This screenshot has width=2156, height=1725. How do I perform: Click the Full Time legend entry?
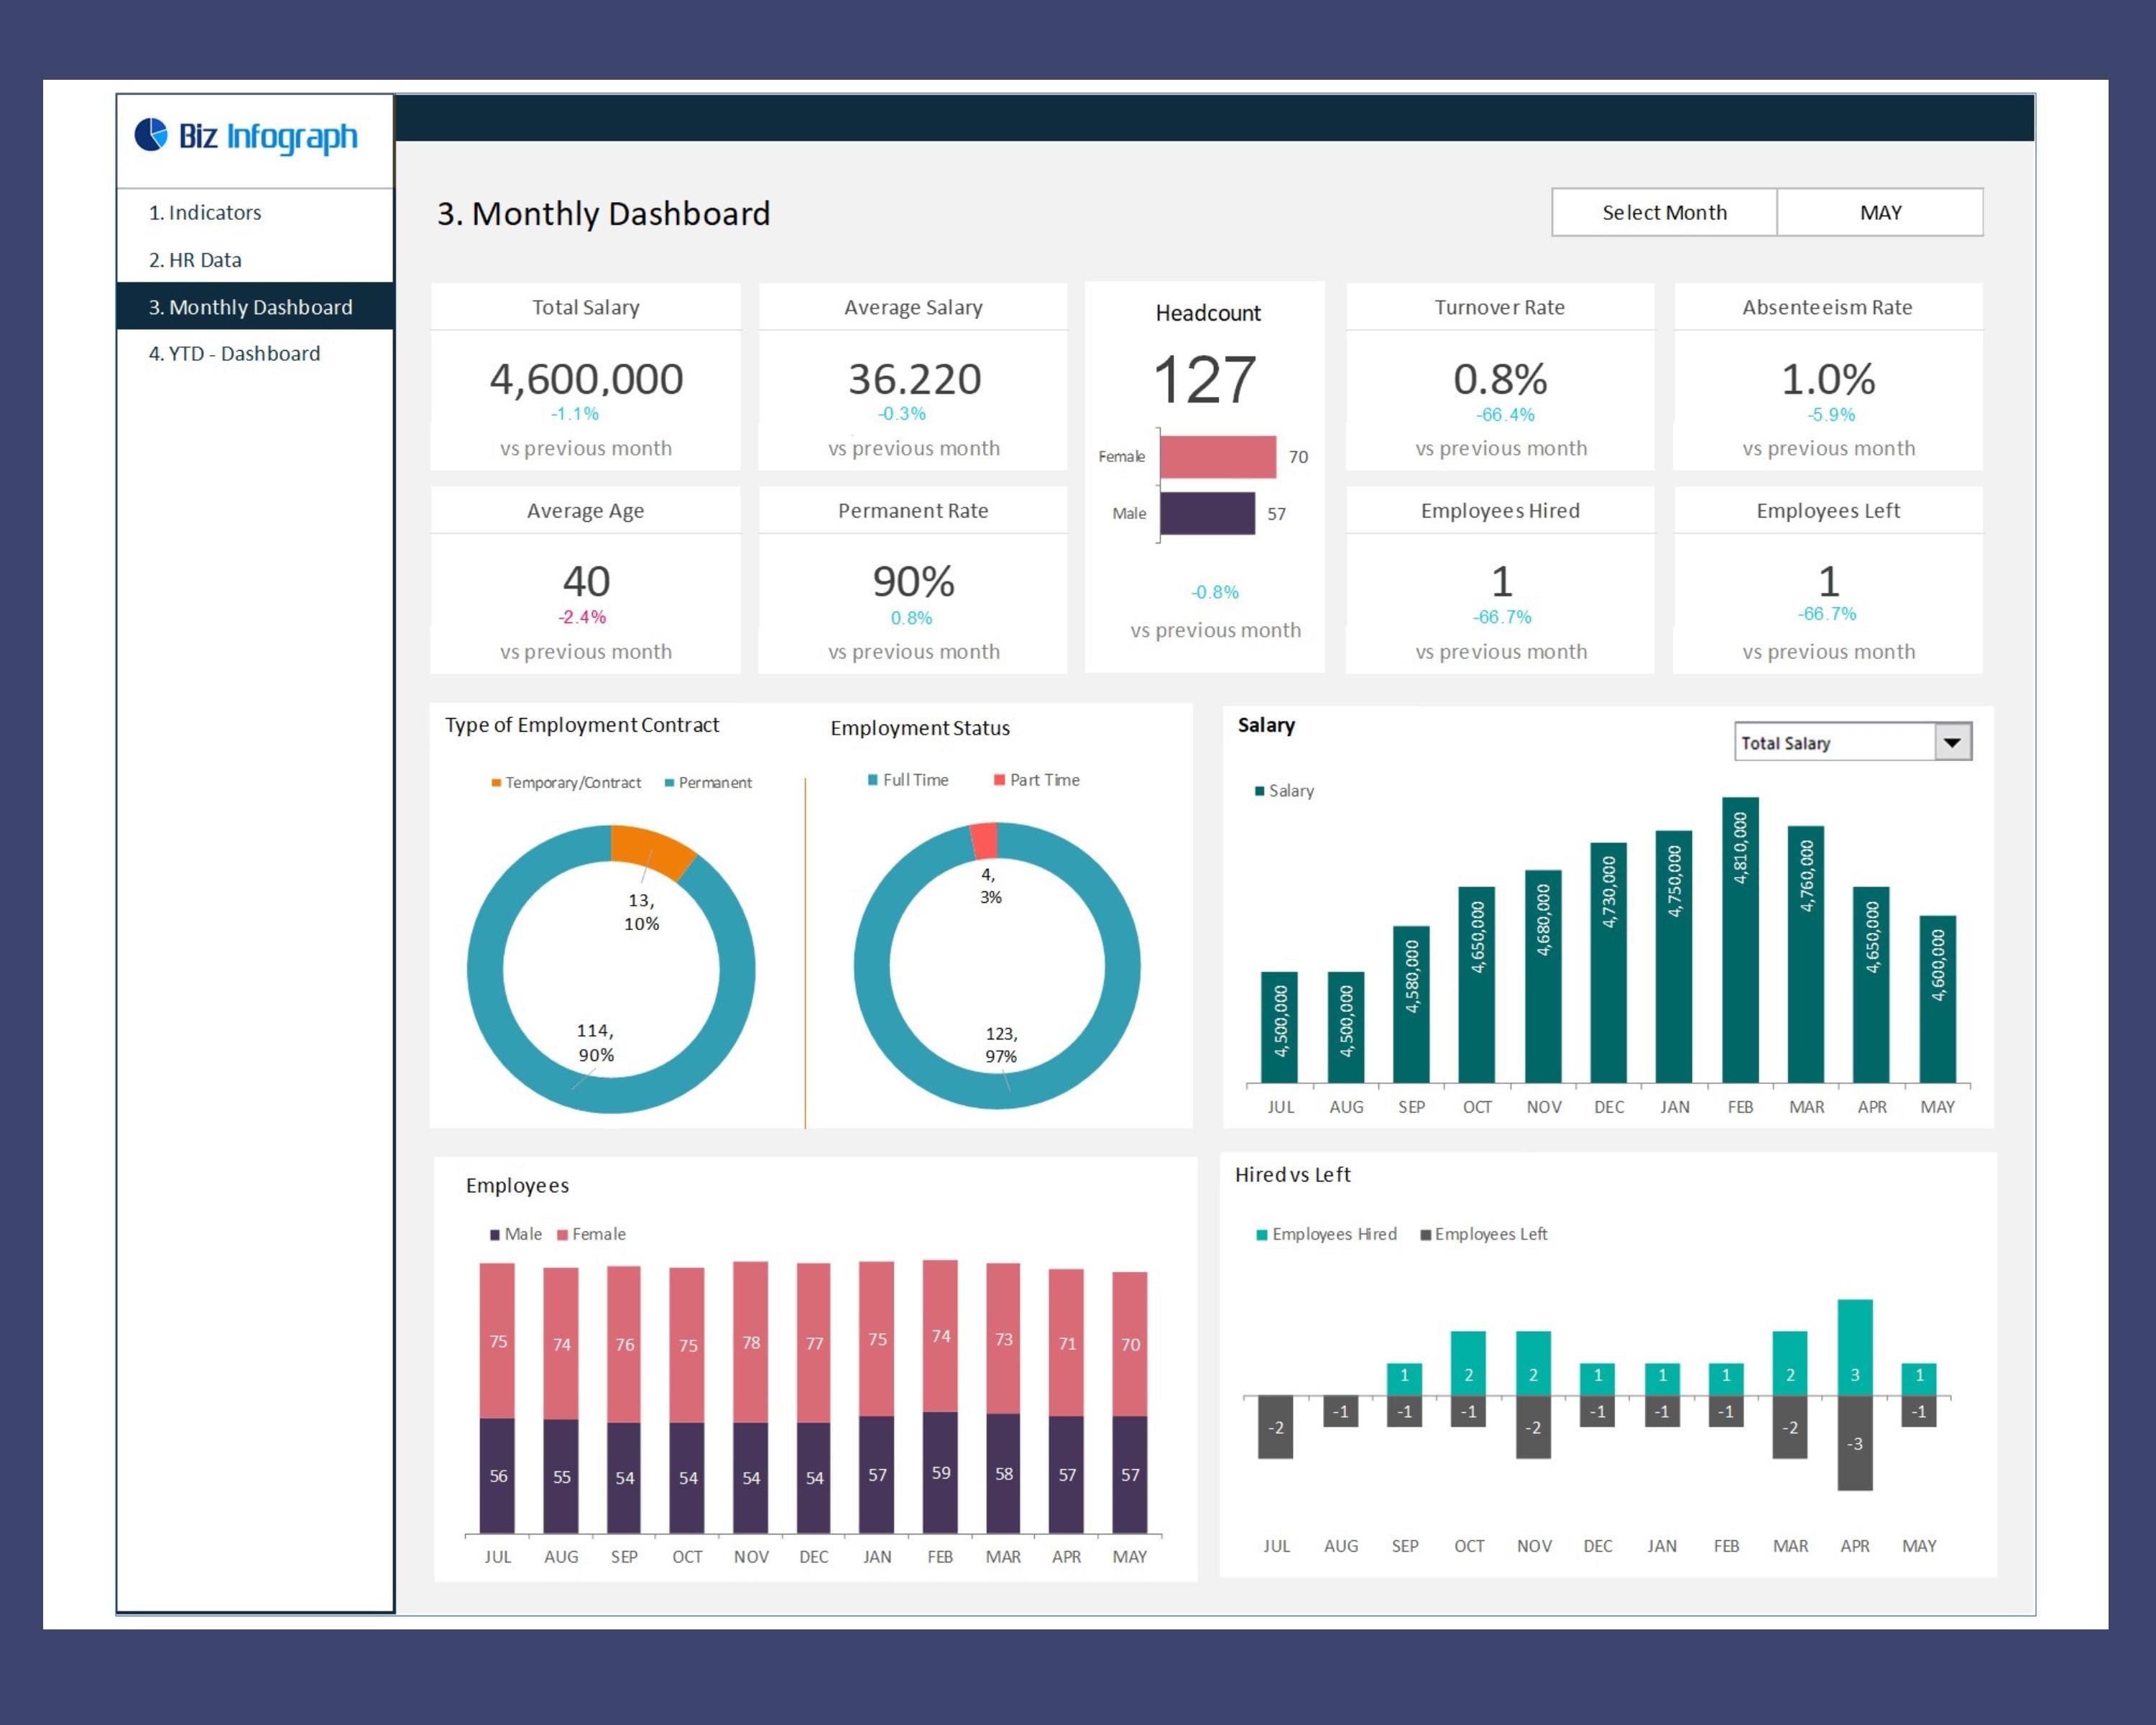(x=908, y=780)
